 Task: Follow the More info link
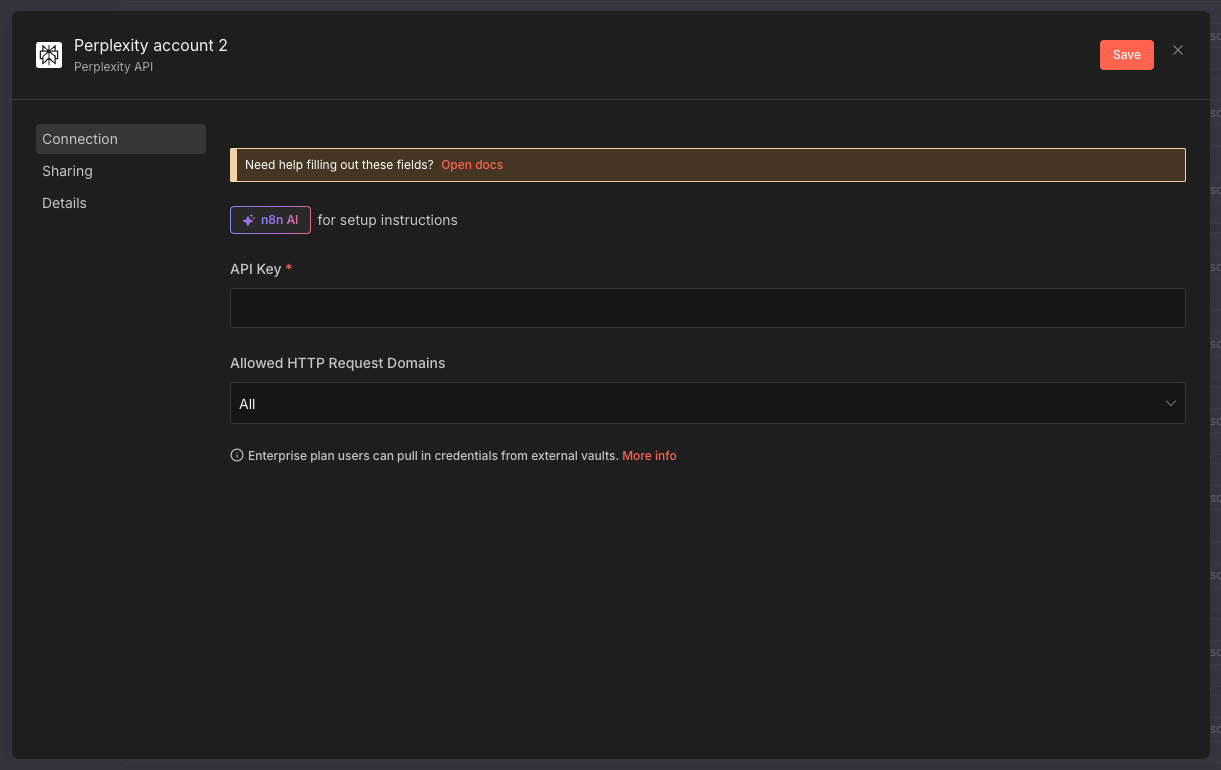(649, 456)
